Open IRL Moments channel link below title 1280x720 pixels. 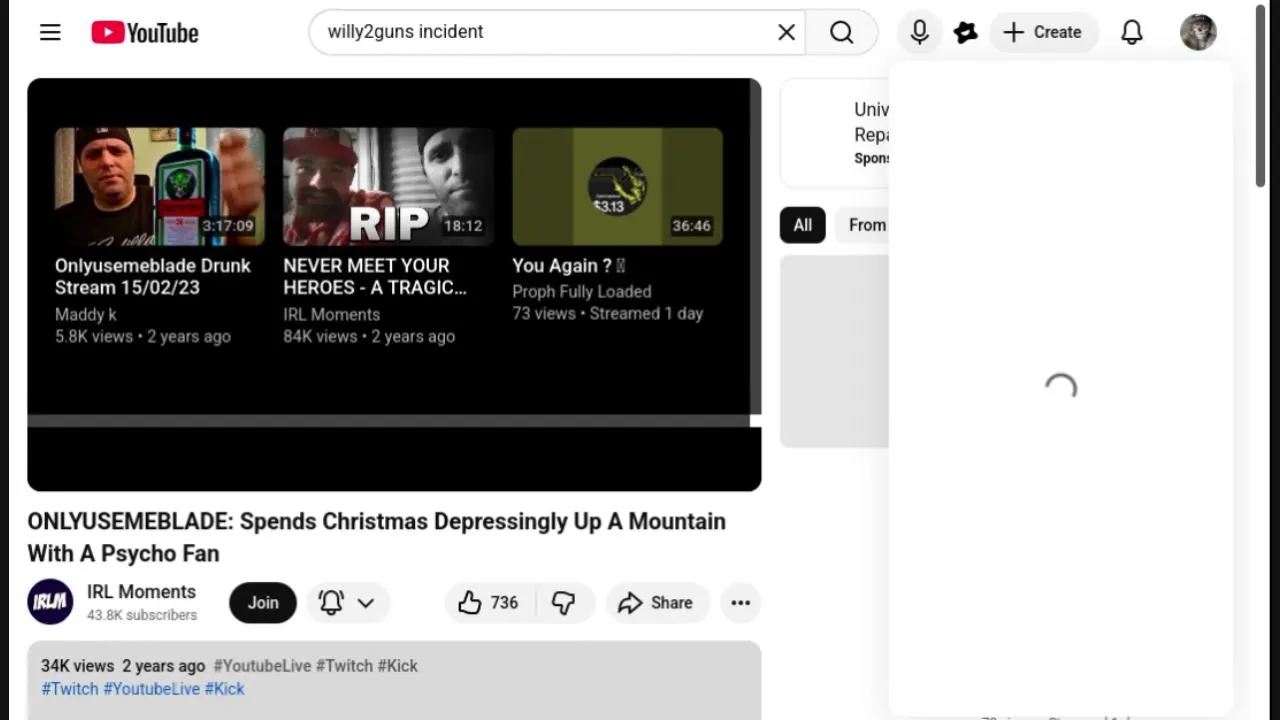point(141,592)
